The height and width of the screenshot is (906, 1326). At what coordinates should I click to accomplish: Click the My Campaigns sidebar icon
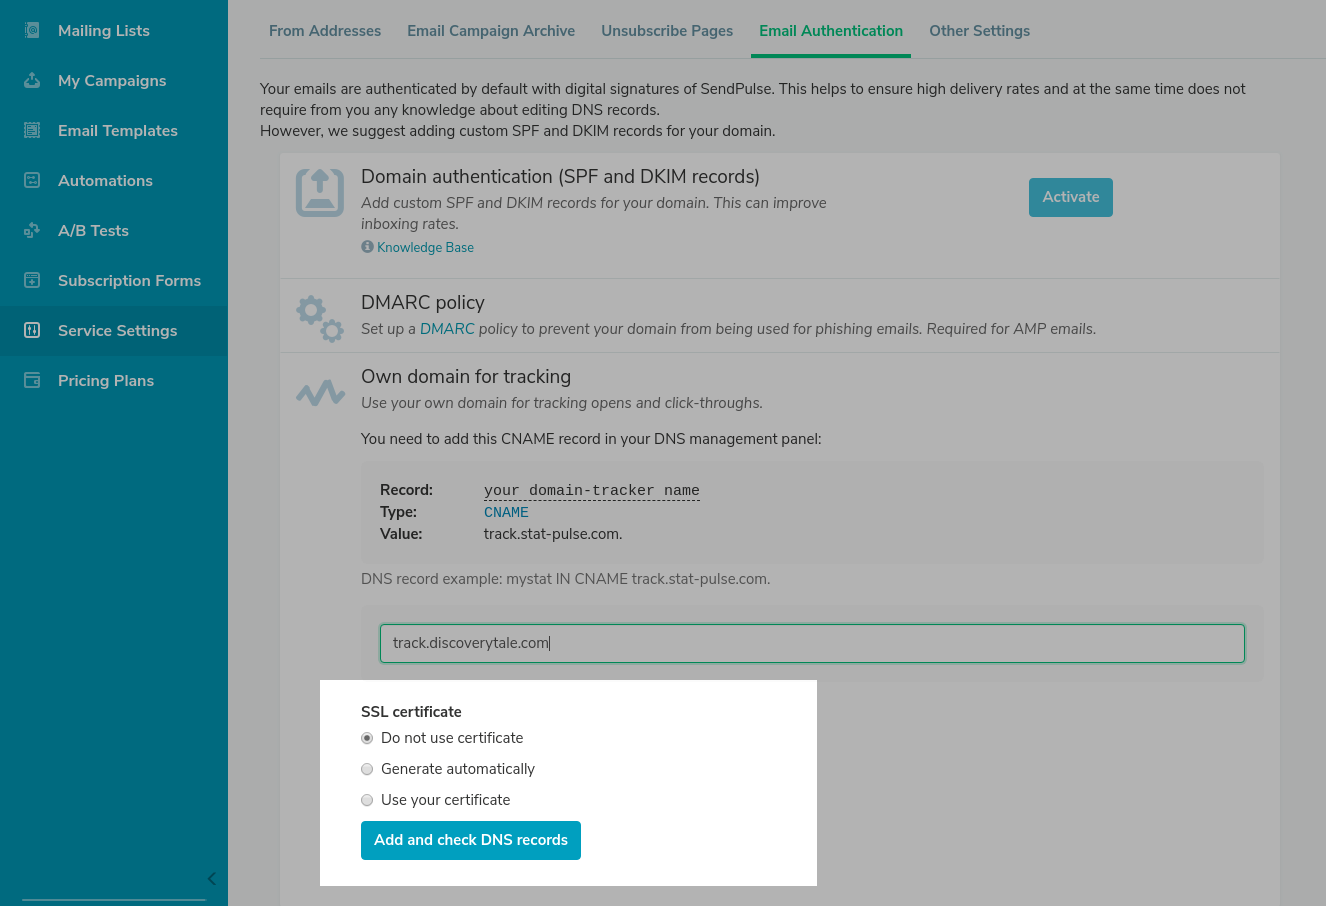pos(32,80)
